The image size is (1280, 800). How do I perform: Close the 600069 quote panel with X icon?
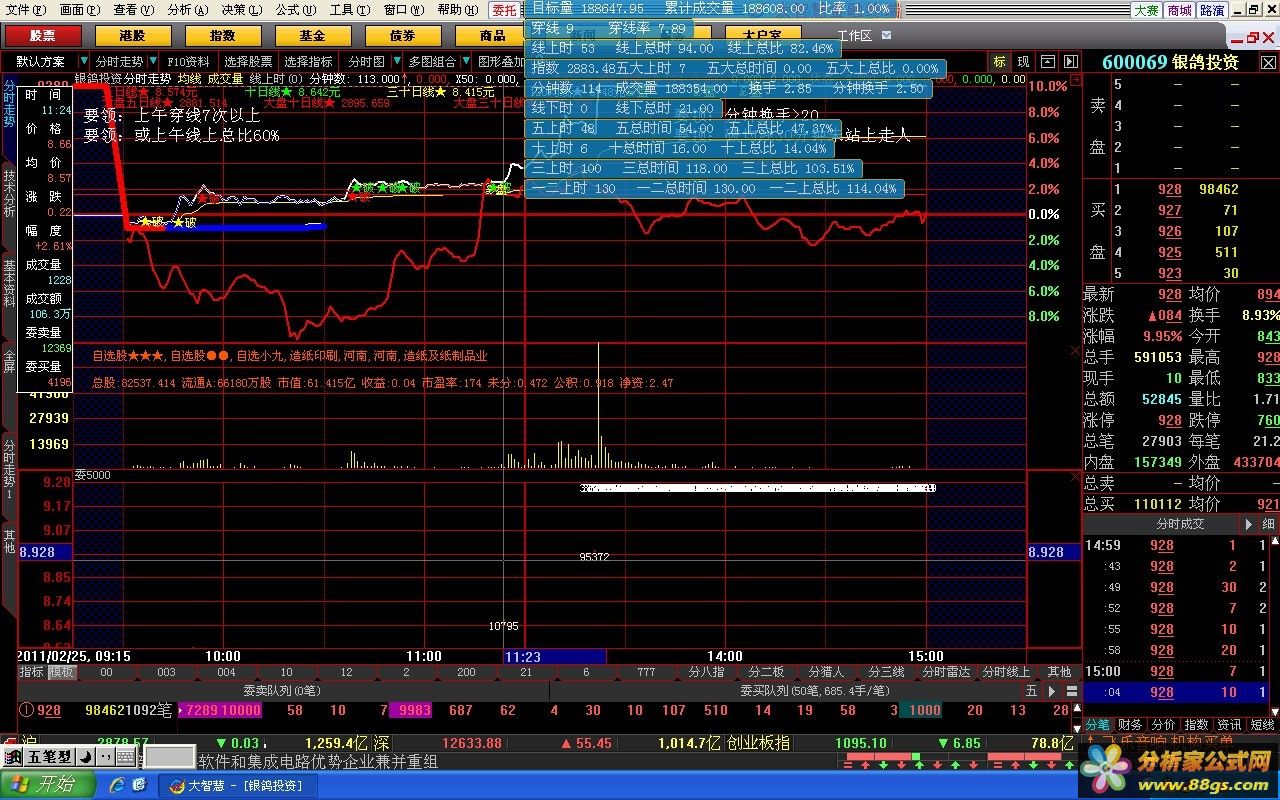click(1268, 61)
